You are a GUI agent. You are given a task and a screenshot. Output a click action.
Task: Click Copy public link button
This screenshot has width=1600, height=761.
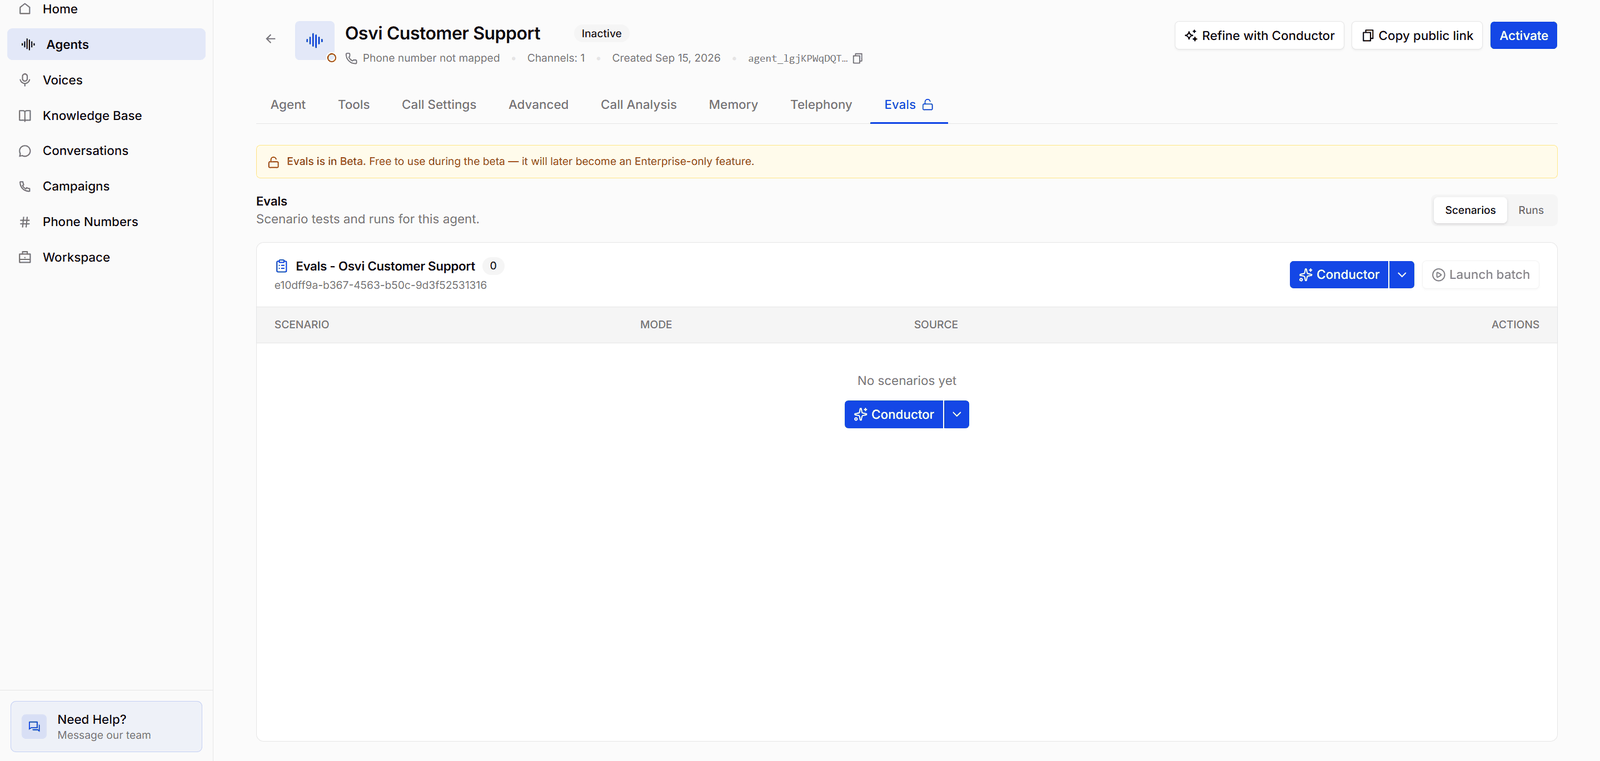coord(1417,35)
